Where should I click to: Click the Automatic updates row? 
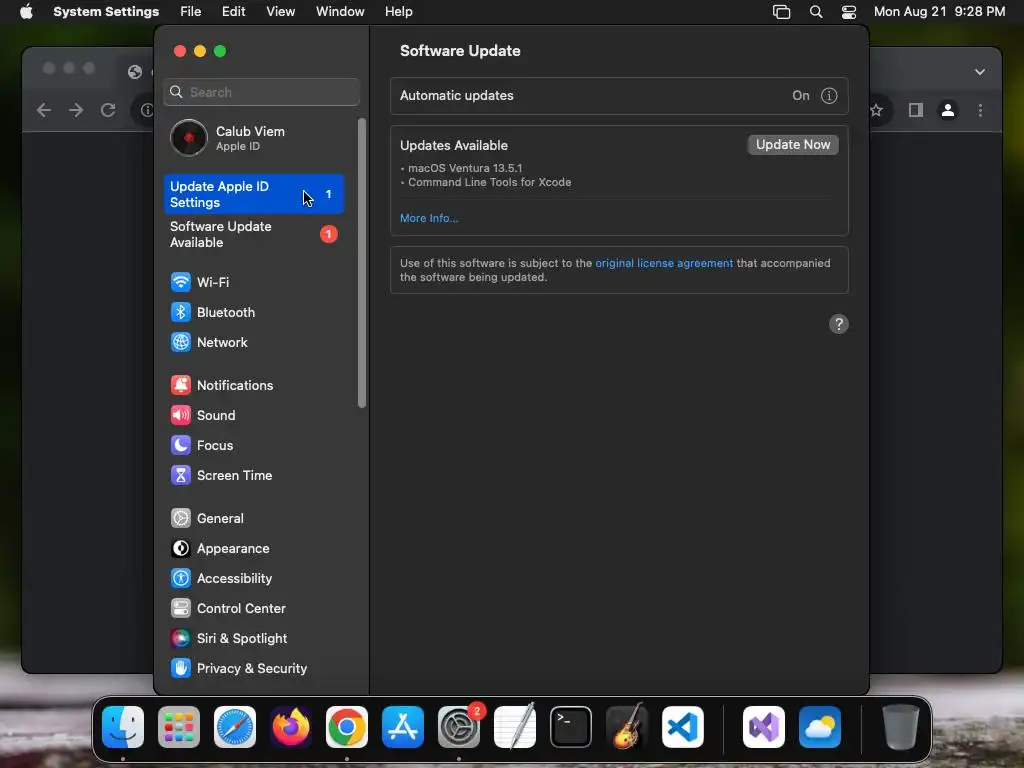point(619,96)
